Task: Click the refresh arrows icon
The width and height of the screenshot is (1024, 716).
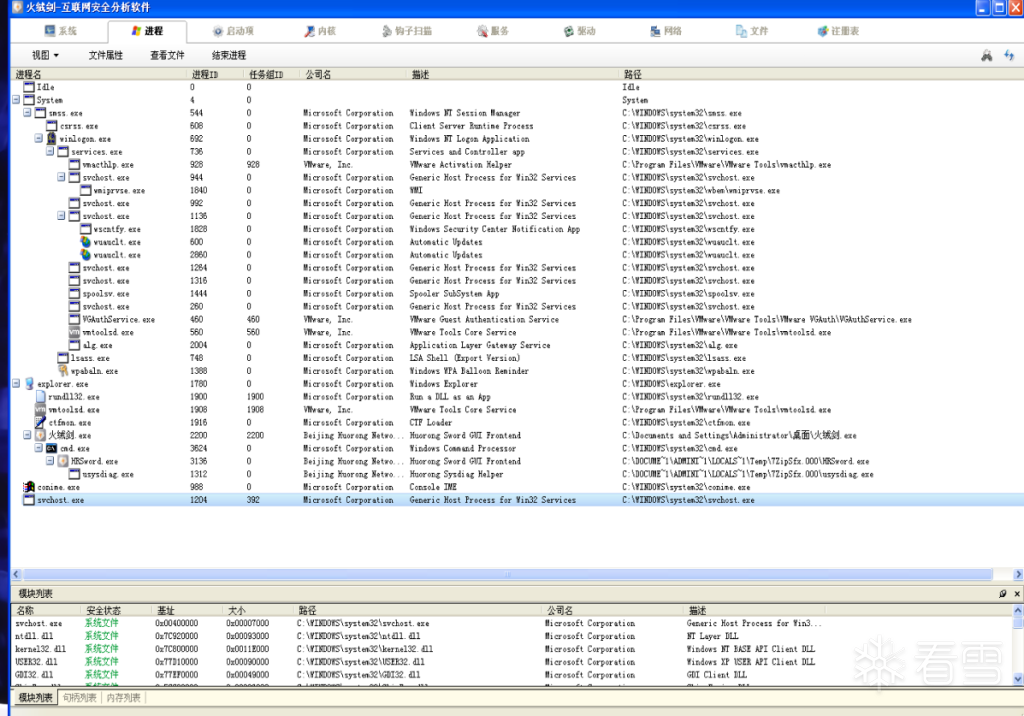Action: click(x=1009, y=56)
